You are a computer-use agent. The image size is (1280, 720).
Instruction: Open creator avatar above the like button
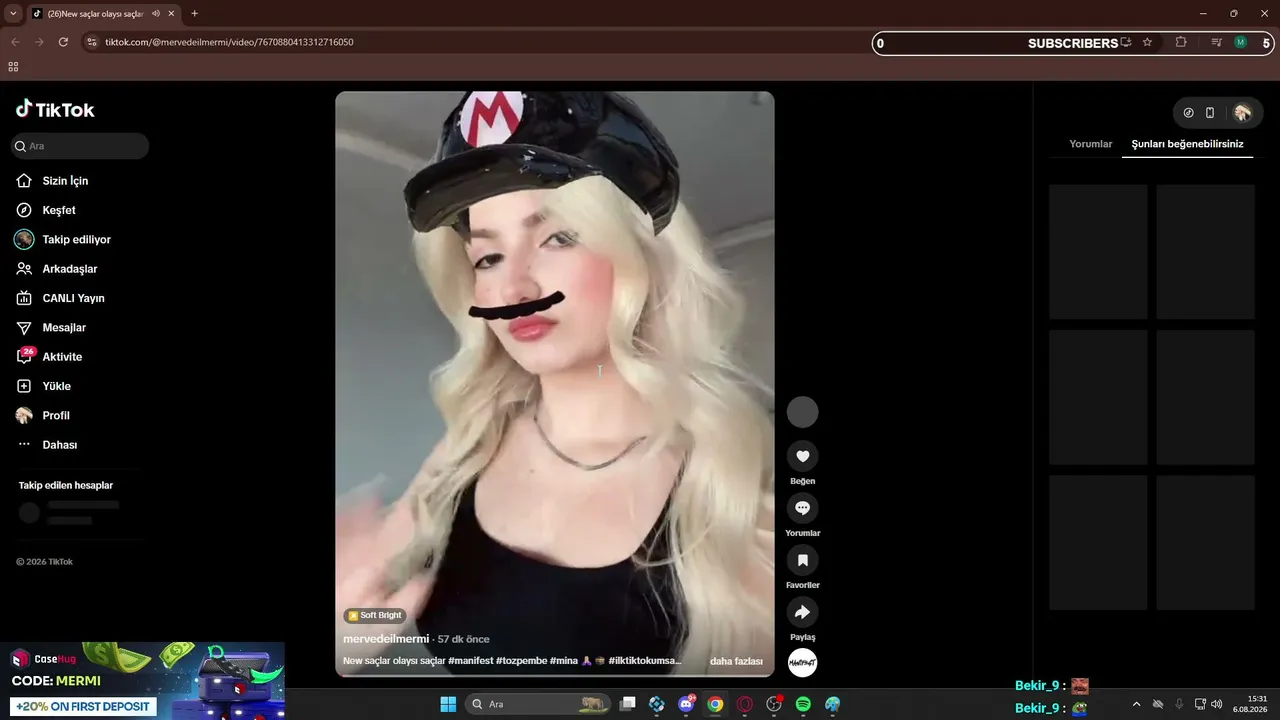click(802, 412)
